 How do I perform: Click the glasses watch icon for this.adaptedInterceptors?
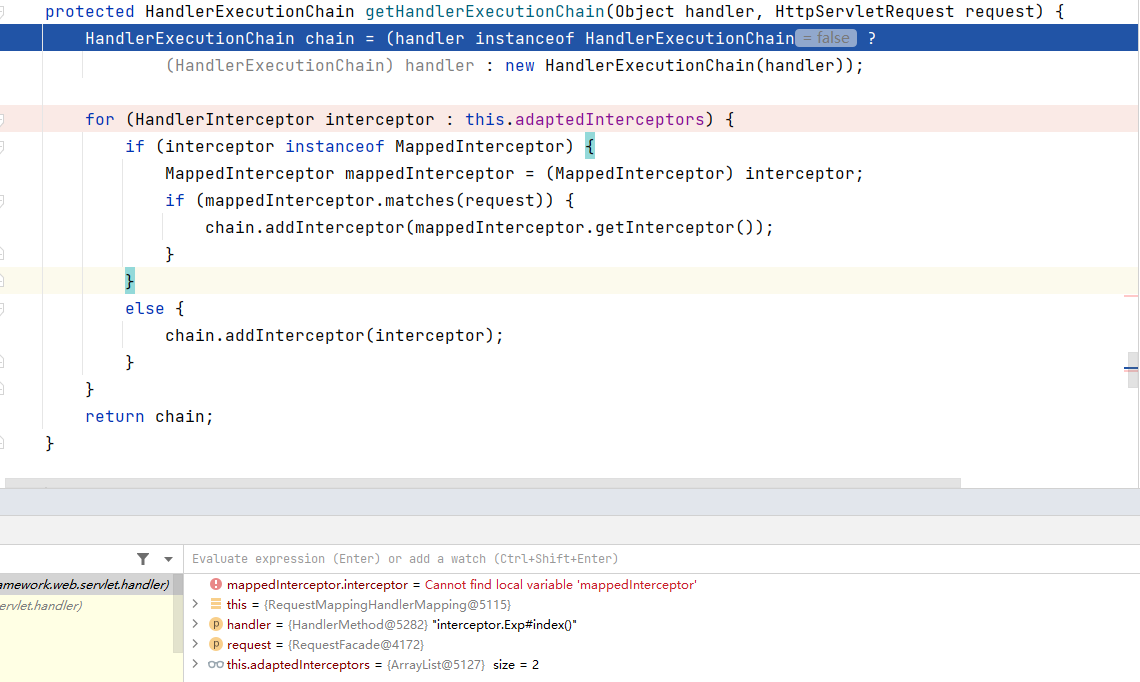click(216, 665)
